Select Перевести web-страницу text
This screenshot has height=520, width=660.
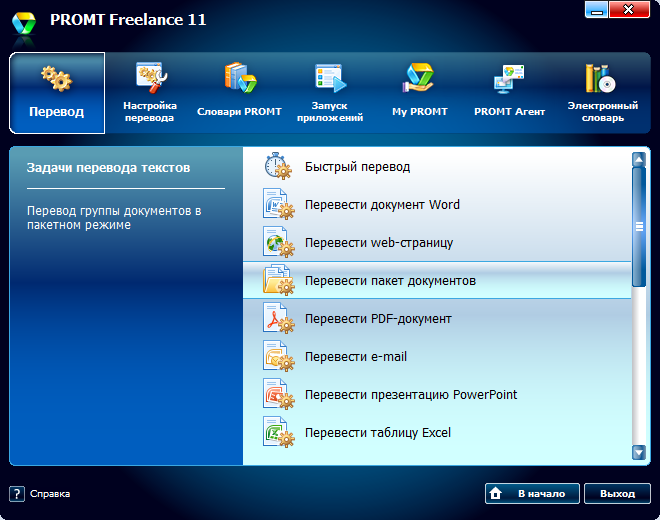(379, 243)
